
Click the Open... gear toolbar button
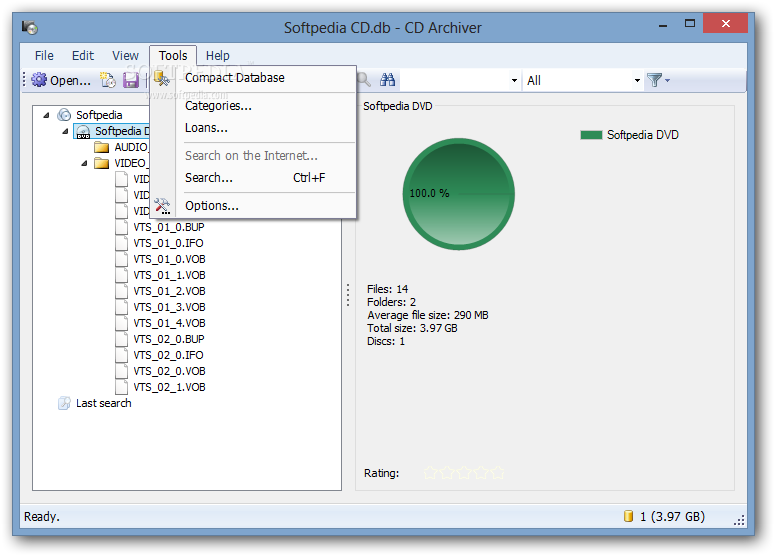[x=61, y=80]
